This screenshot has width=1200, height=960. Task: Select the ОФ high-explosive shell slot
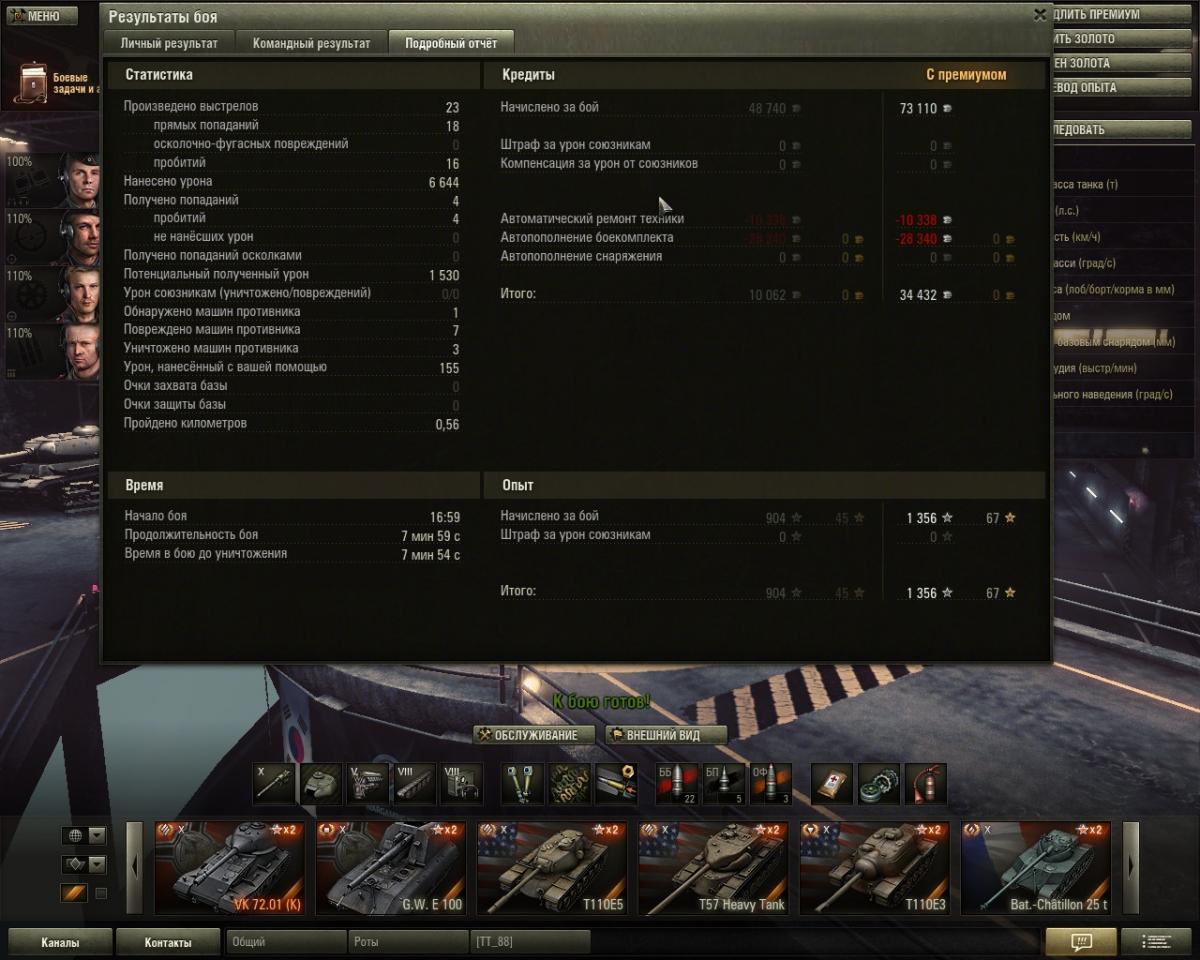pos(770,784)
